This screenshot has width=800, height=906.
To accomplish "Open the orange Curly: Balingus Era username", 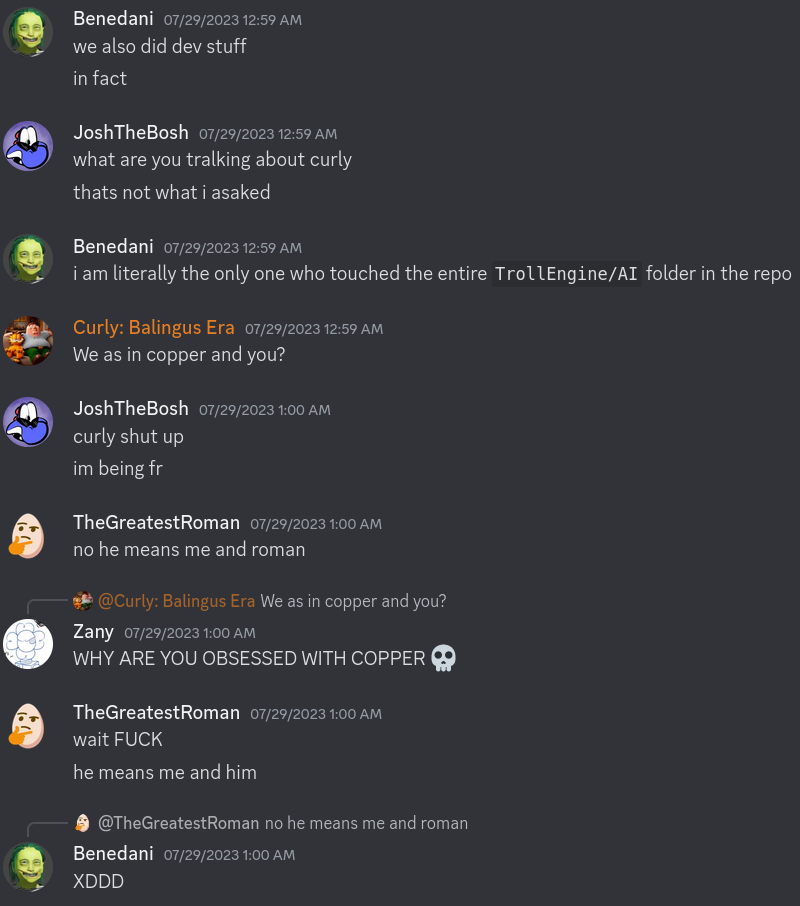I will click(x=154, y=328).
